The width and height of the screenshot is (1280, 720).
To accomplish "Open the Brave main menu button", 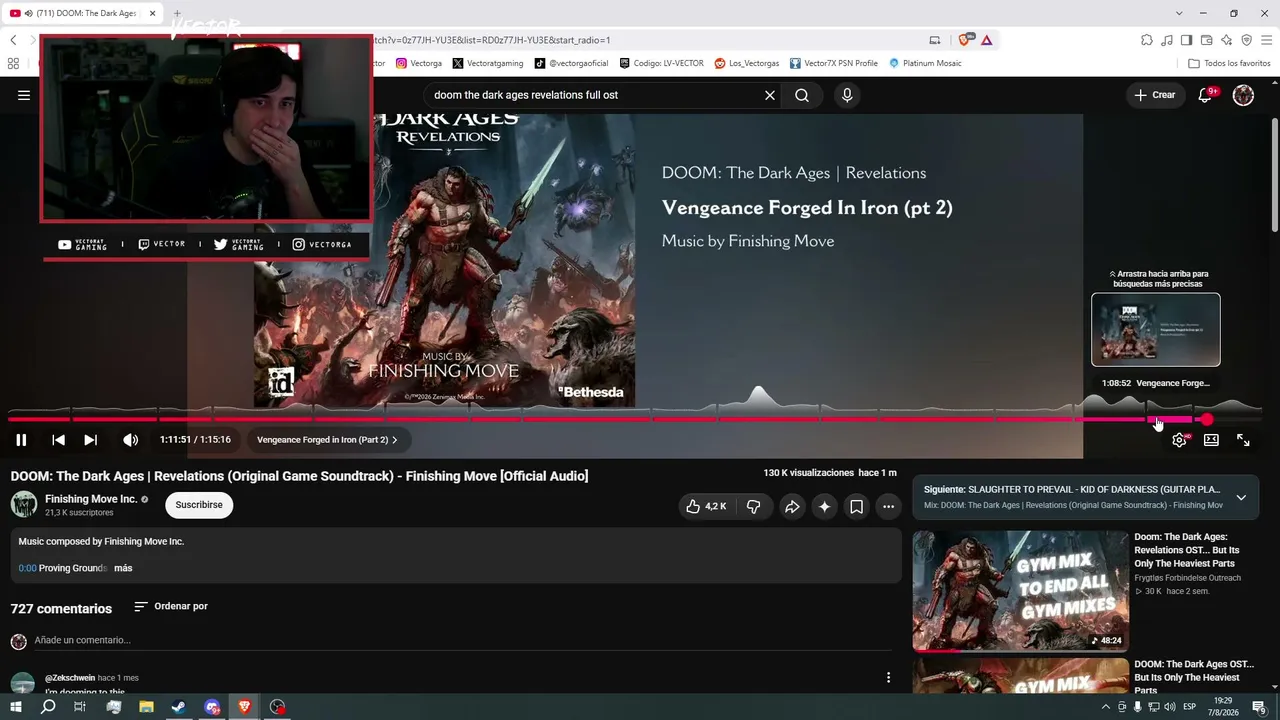I will (x=1266, y=40).
